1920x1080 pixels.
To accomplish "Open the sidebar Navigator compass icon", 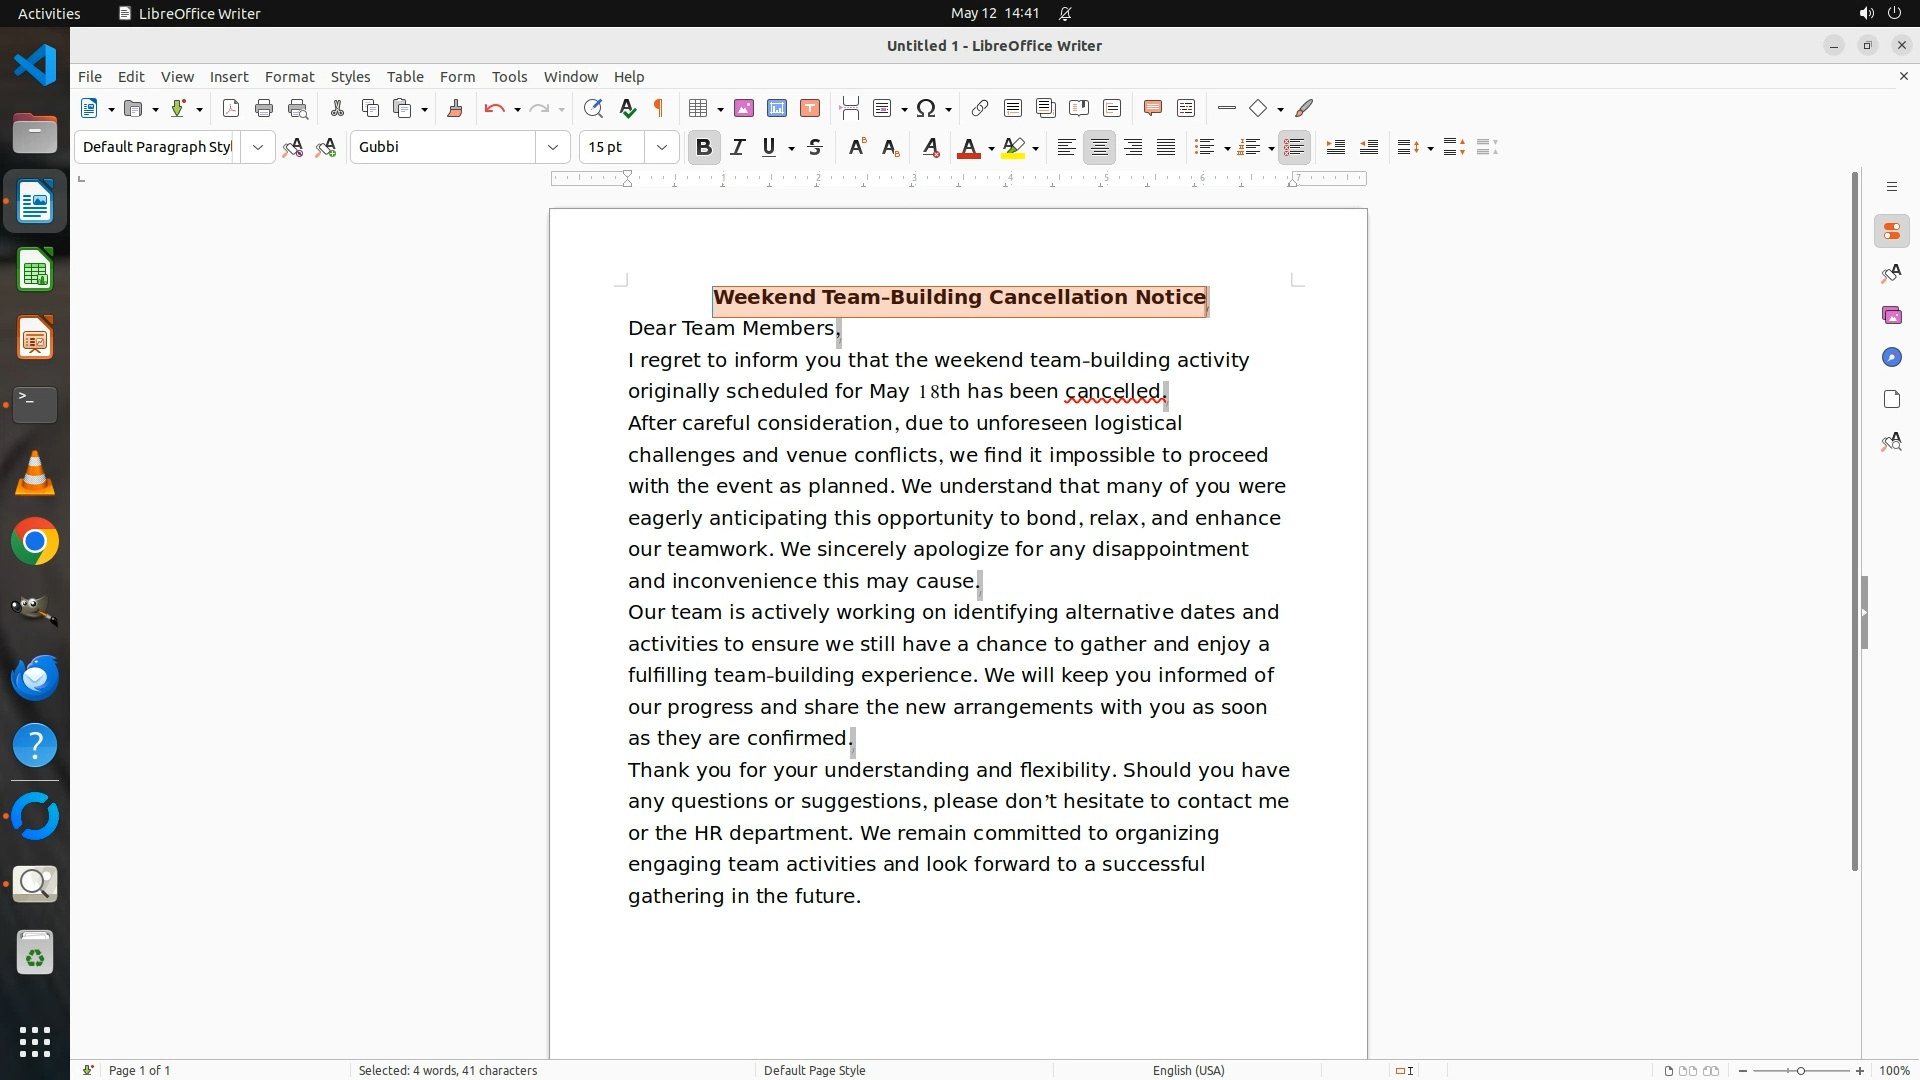I will pos(1891,358).
